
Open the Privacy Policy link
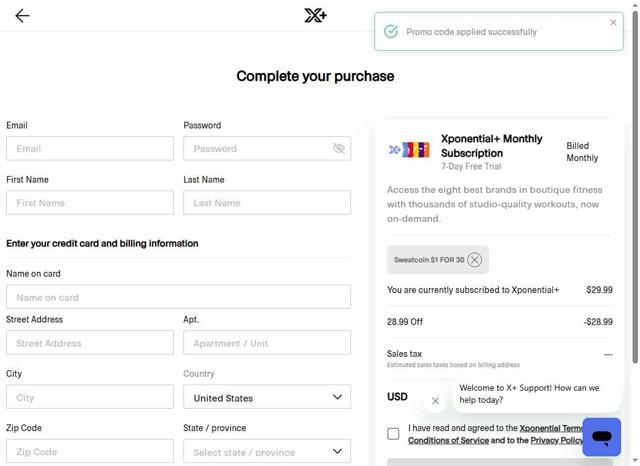click(x=556, y=440)
